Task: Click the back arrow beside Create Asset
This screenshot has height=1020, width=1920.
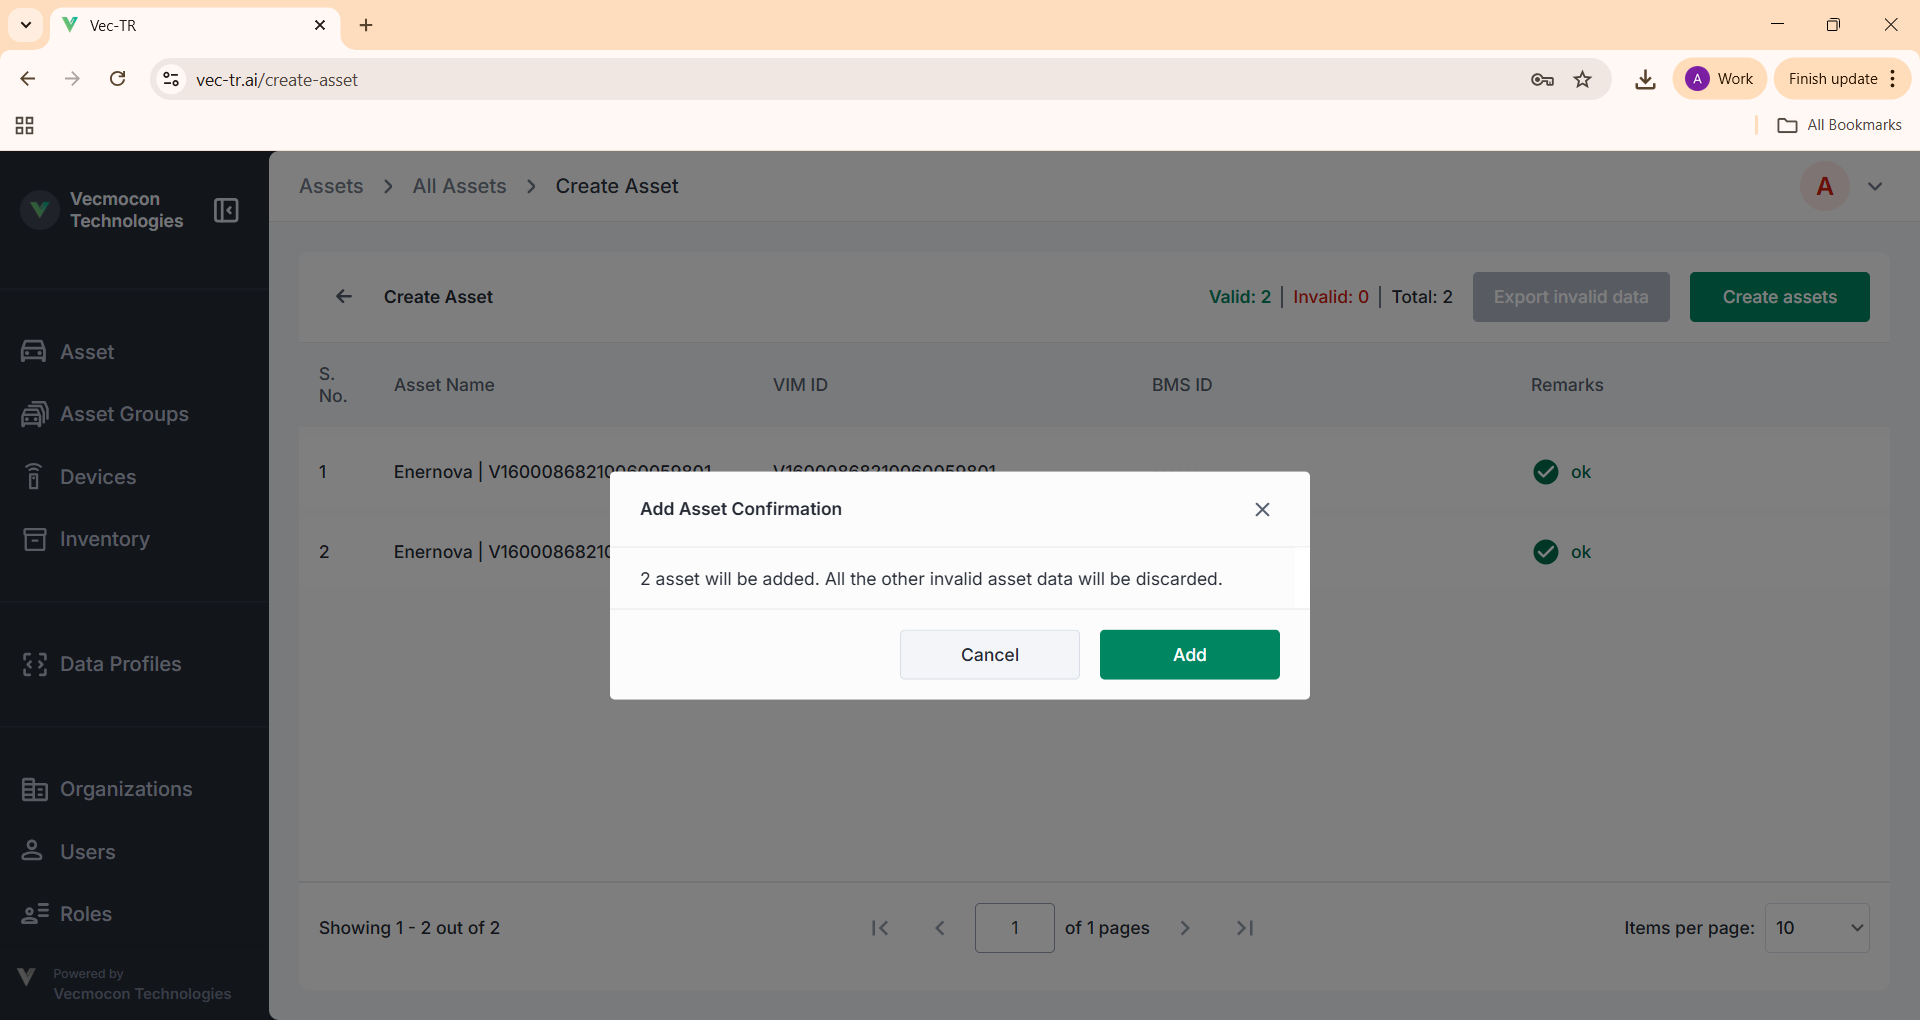Action: coord(344,297)
